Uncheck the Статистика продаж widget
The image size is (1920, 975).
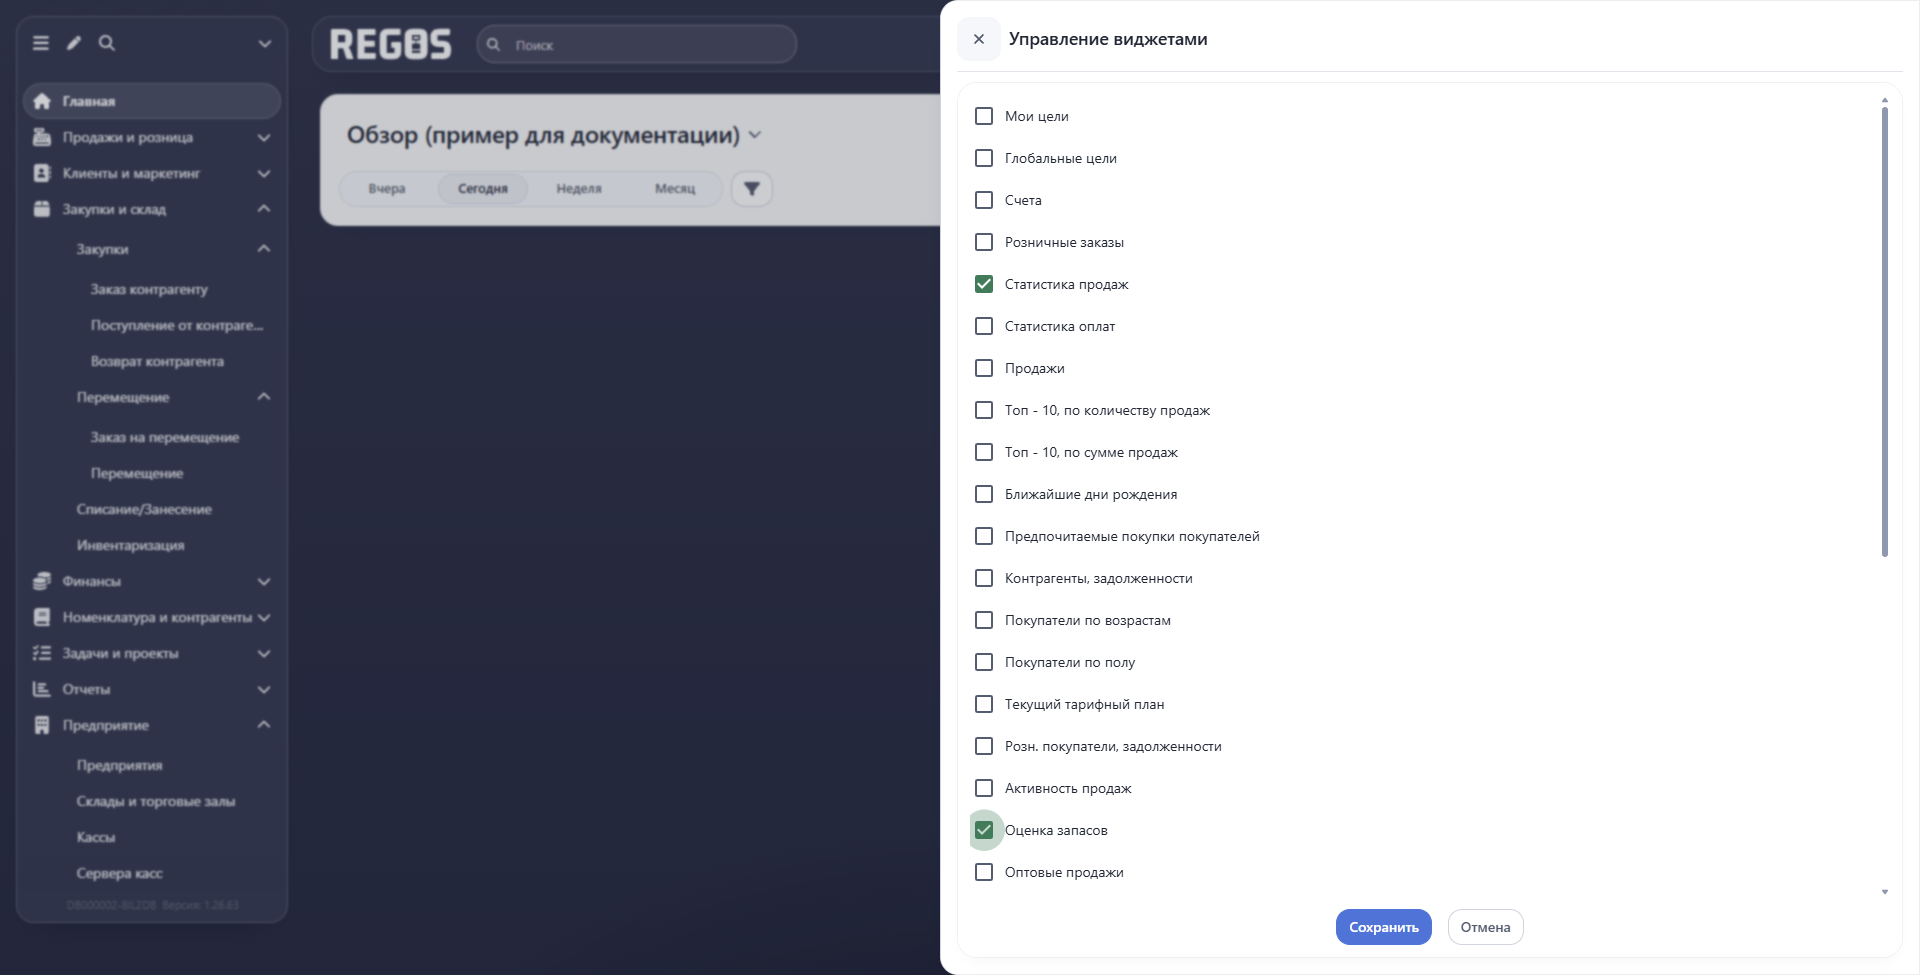coord(984,284)
